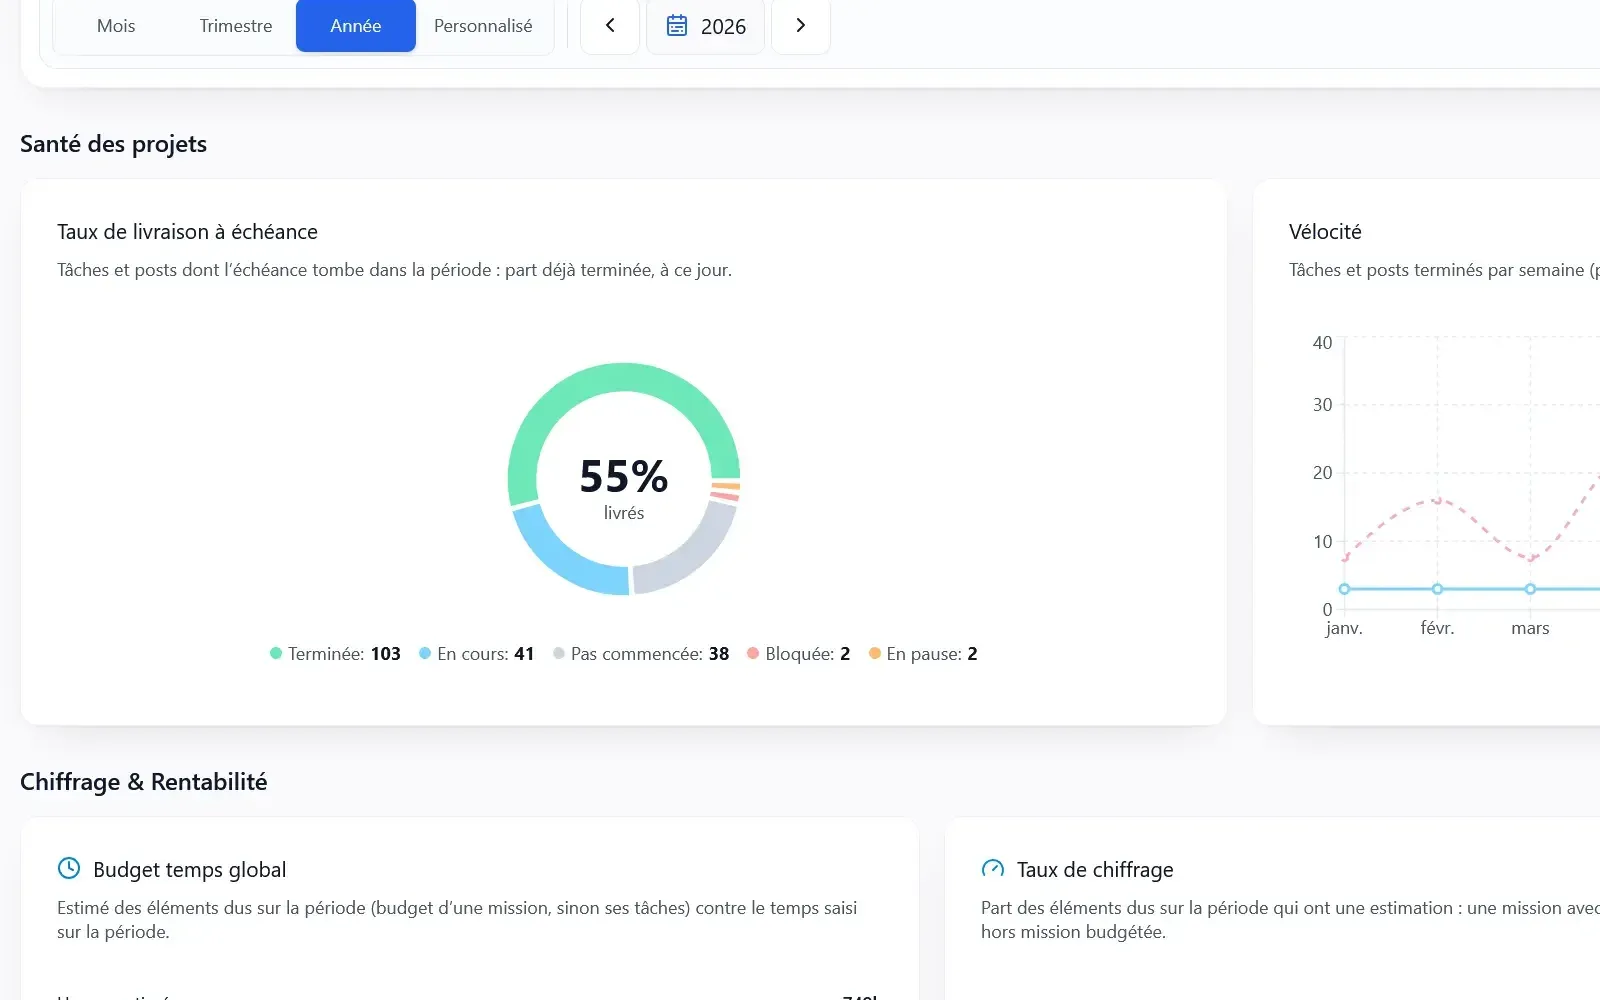Select the Trimestre period tab

tap(236, 26)
